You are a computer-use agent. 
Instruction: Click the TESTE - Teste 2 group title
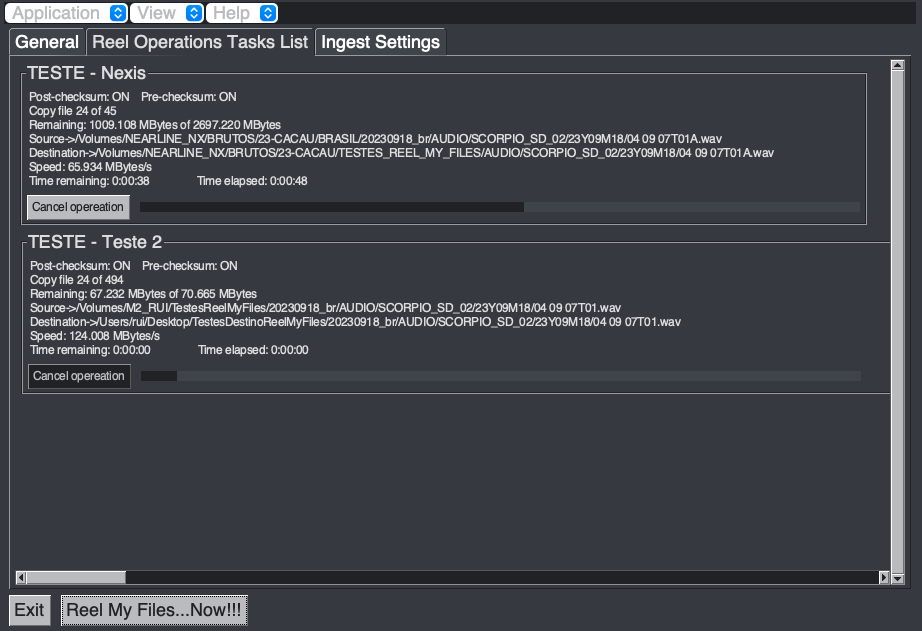point(95,242)
